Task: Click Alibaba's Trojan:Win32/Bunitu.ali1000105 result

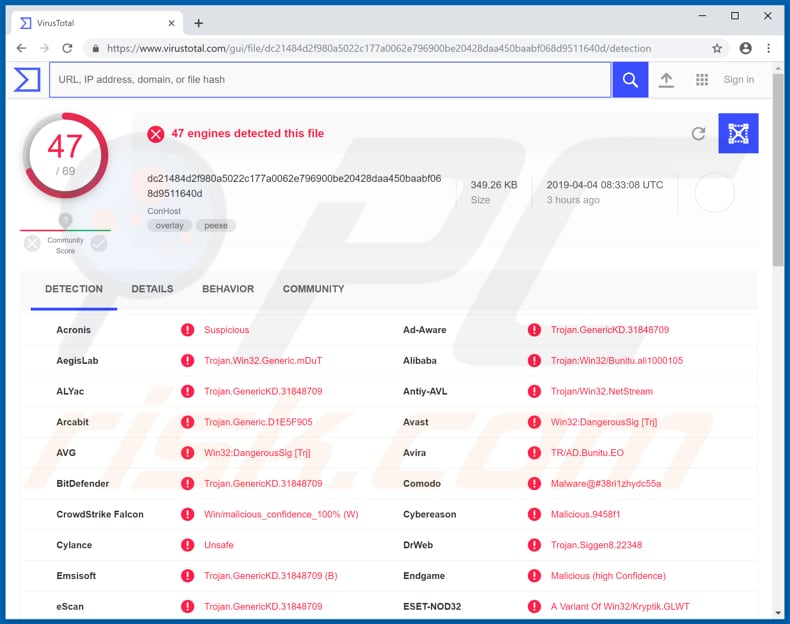Action: click(617, 361)
